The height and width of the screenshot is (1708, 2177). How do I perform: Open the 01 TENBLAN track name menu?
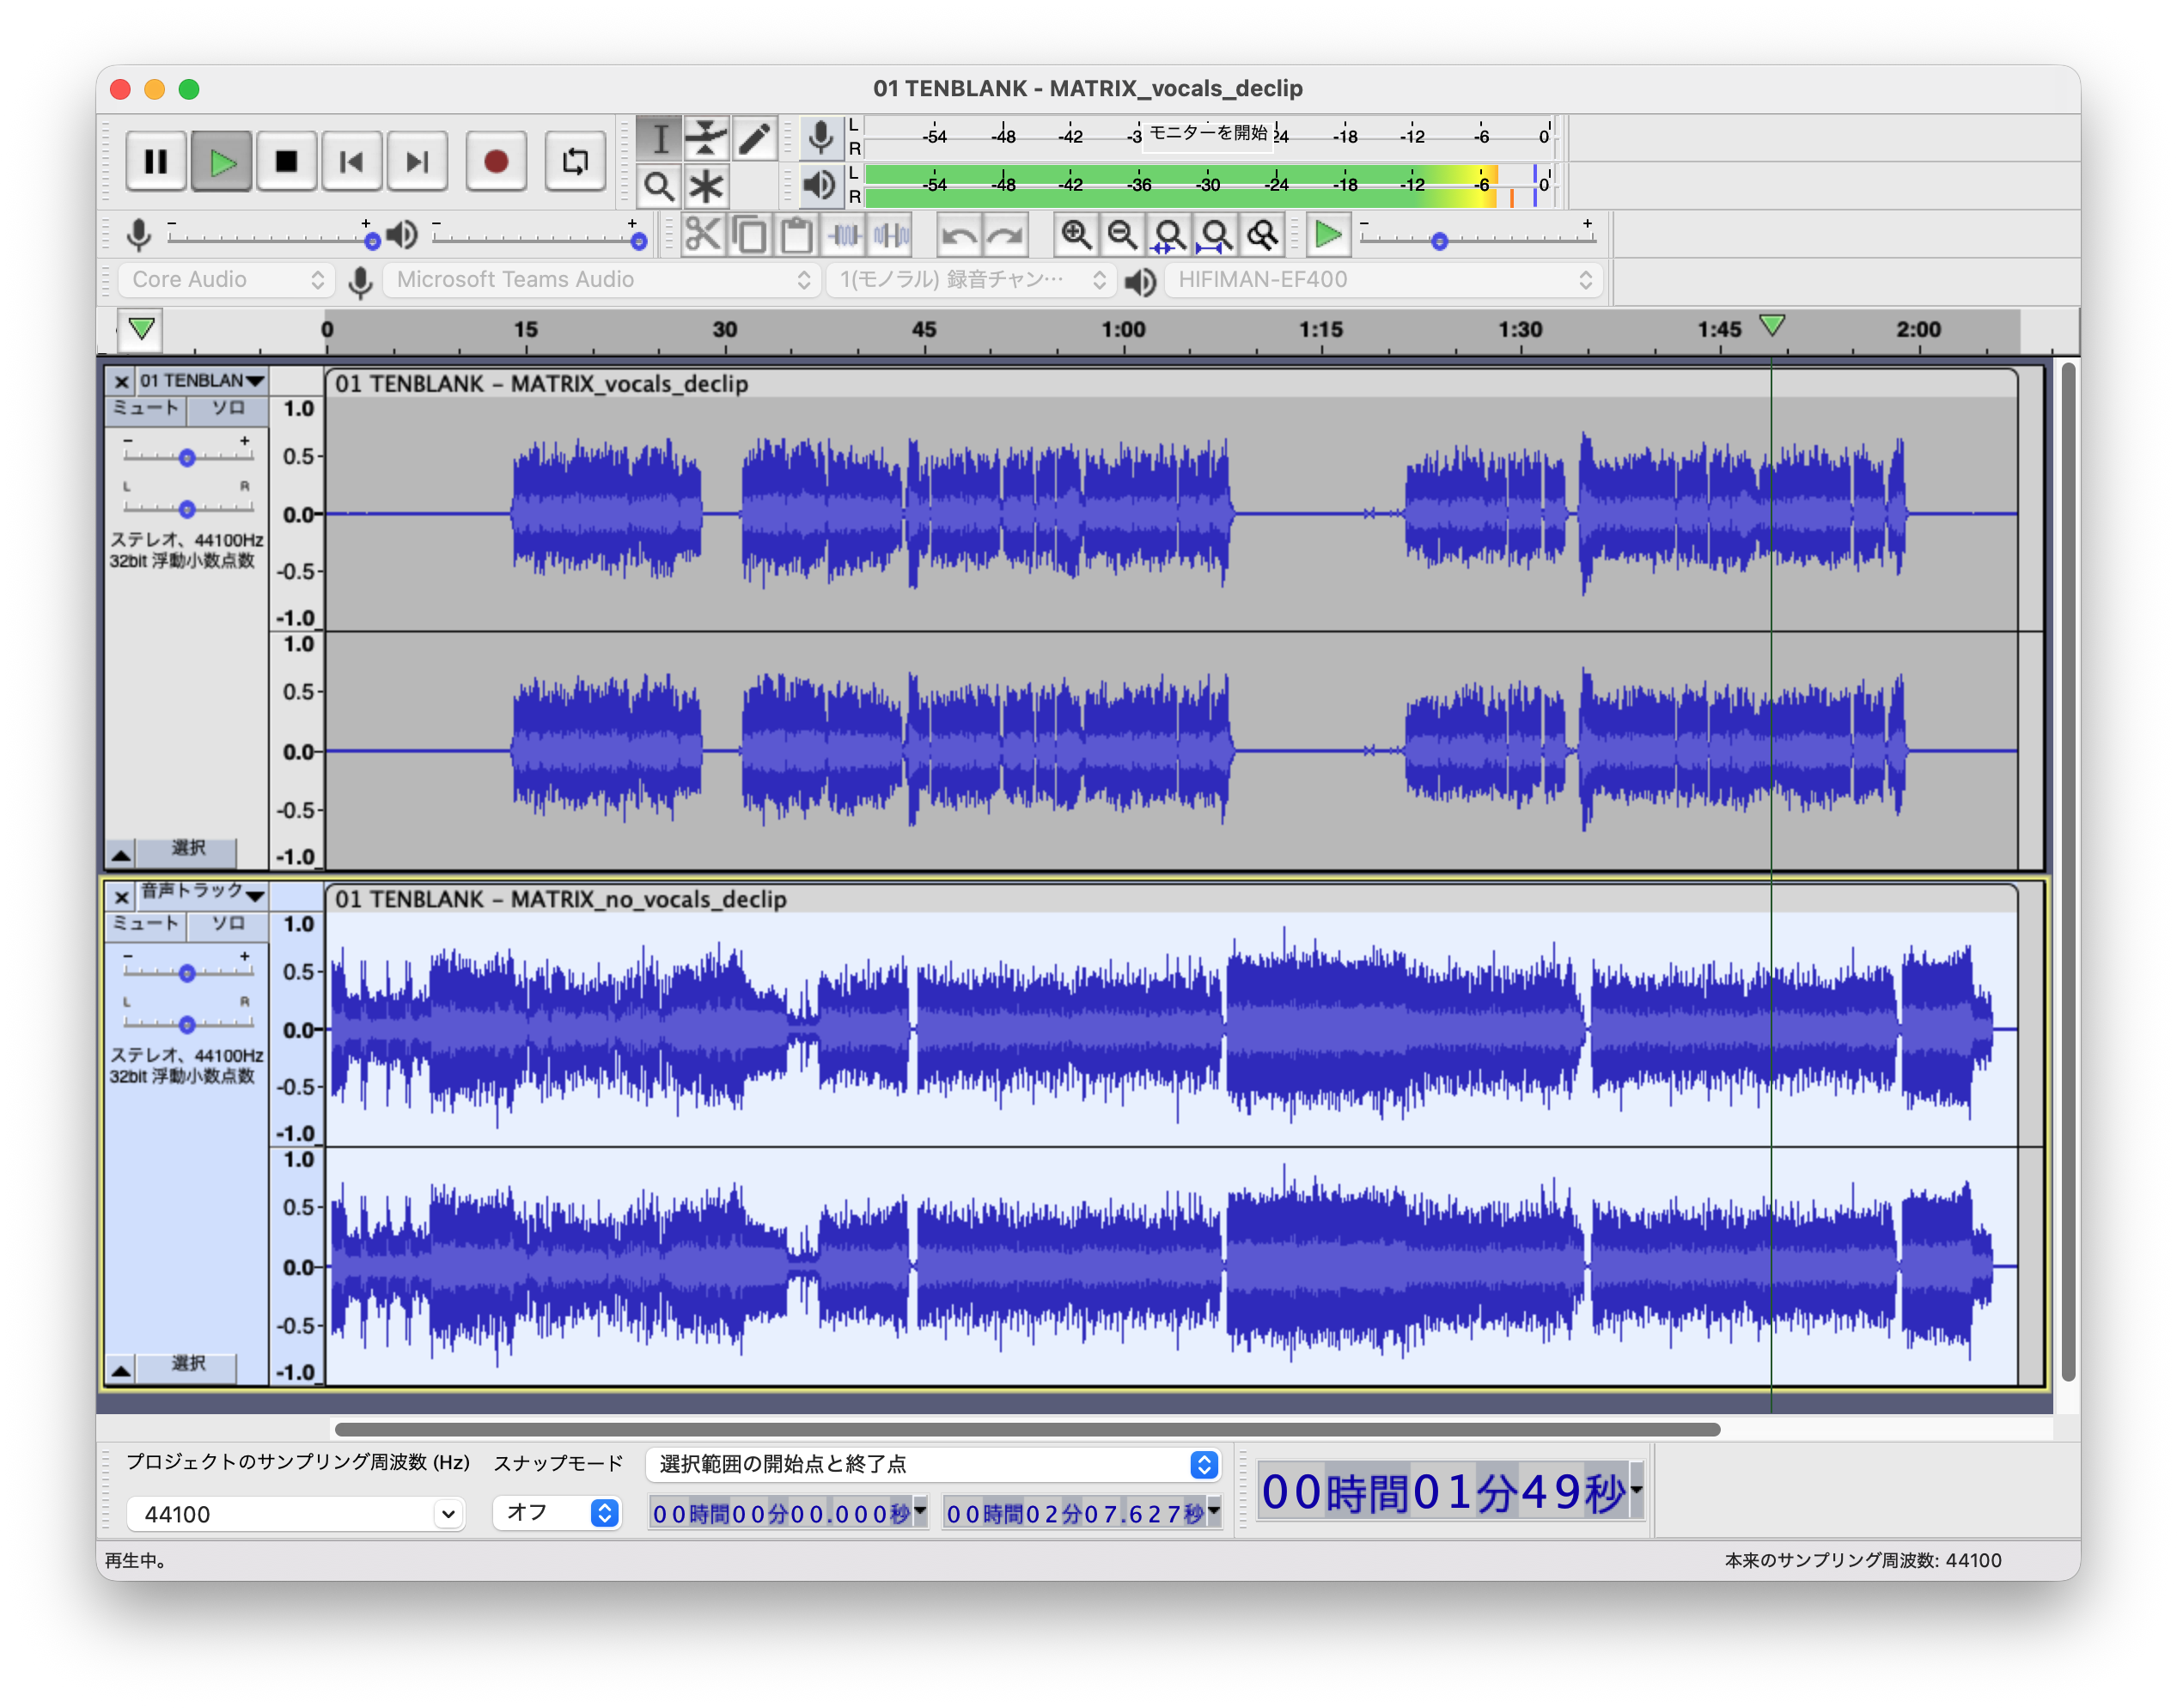coord(200,380)
